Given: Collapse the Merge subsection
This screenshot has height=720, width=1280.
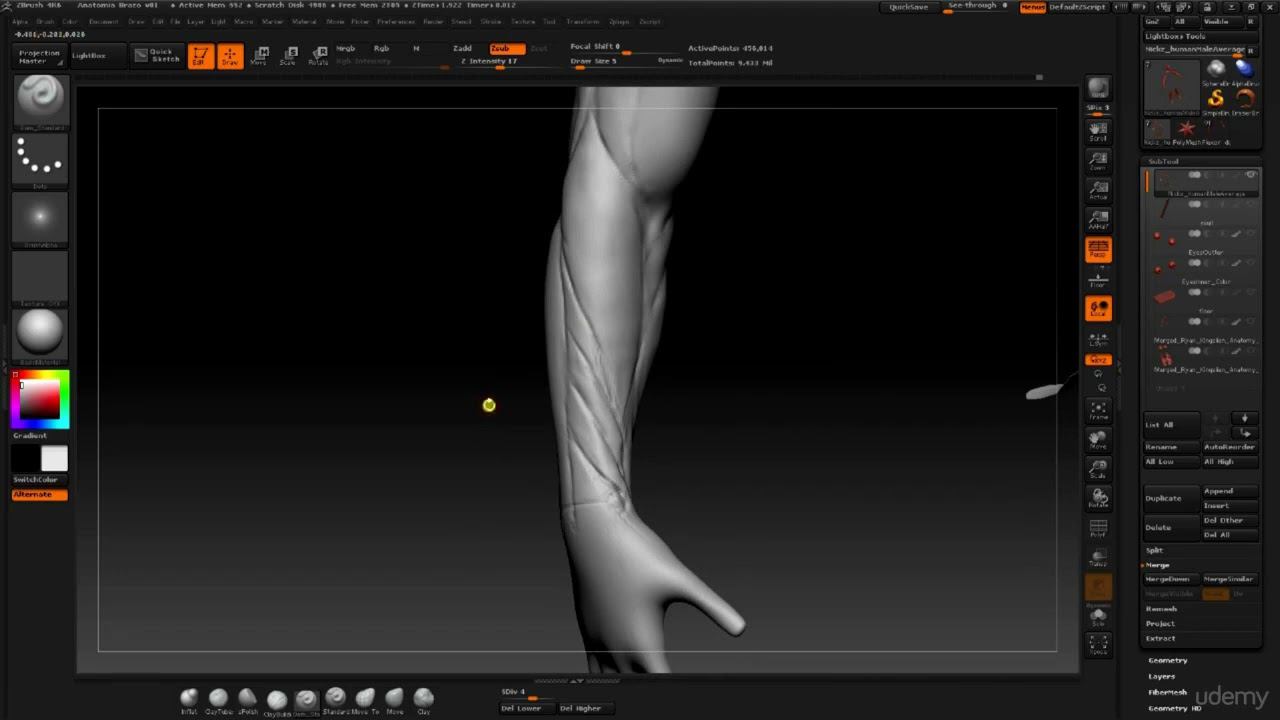Looking at the screenshot, I should (1157, 565).
